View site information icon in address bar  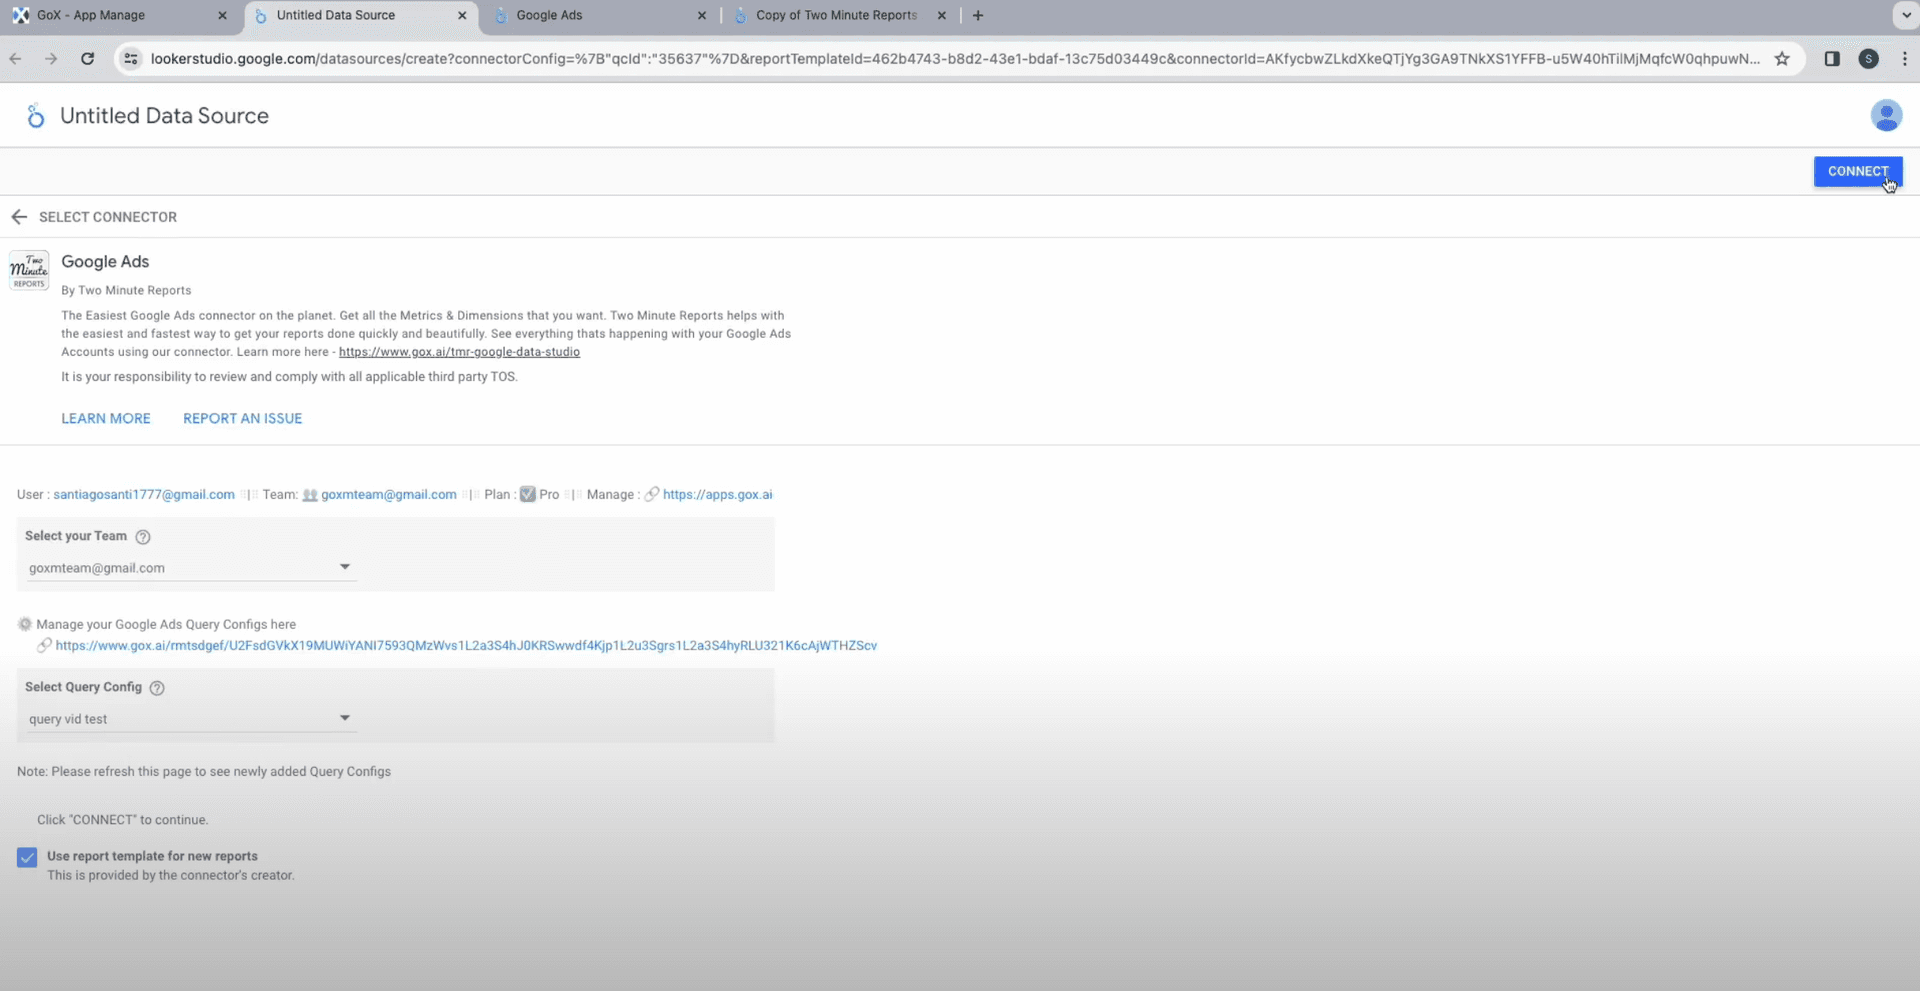point(131,59)
